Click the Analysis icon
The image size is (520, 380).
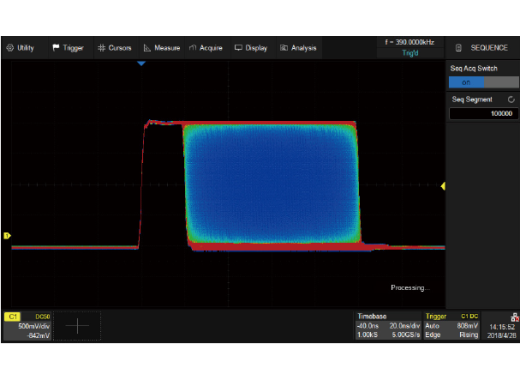click(284, 48)
